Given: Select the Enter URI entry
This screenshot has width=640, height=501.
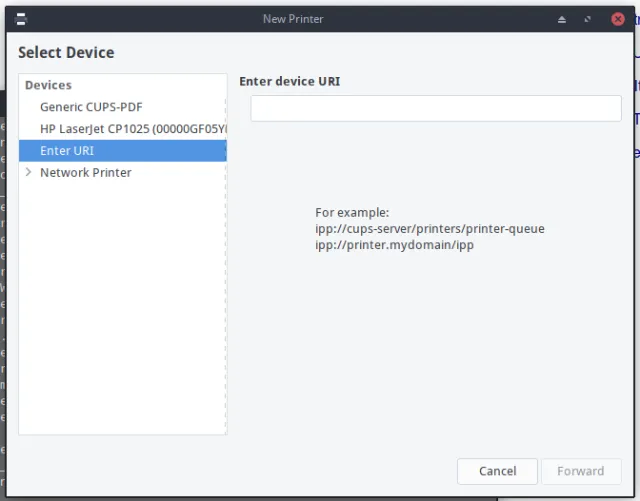Looking at the screenshot, I should click(122, 151).
